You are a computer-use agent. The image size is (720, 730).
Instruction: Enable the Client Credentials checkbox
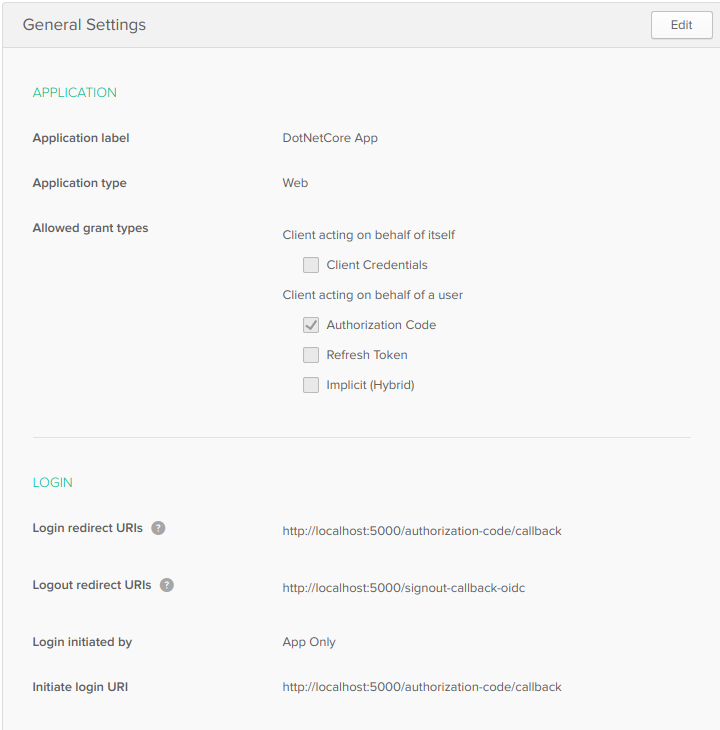click(x=311, y=265)
